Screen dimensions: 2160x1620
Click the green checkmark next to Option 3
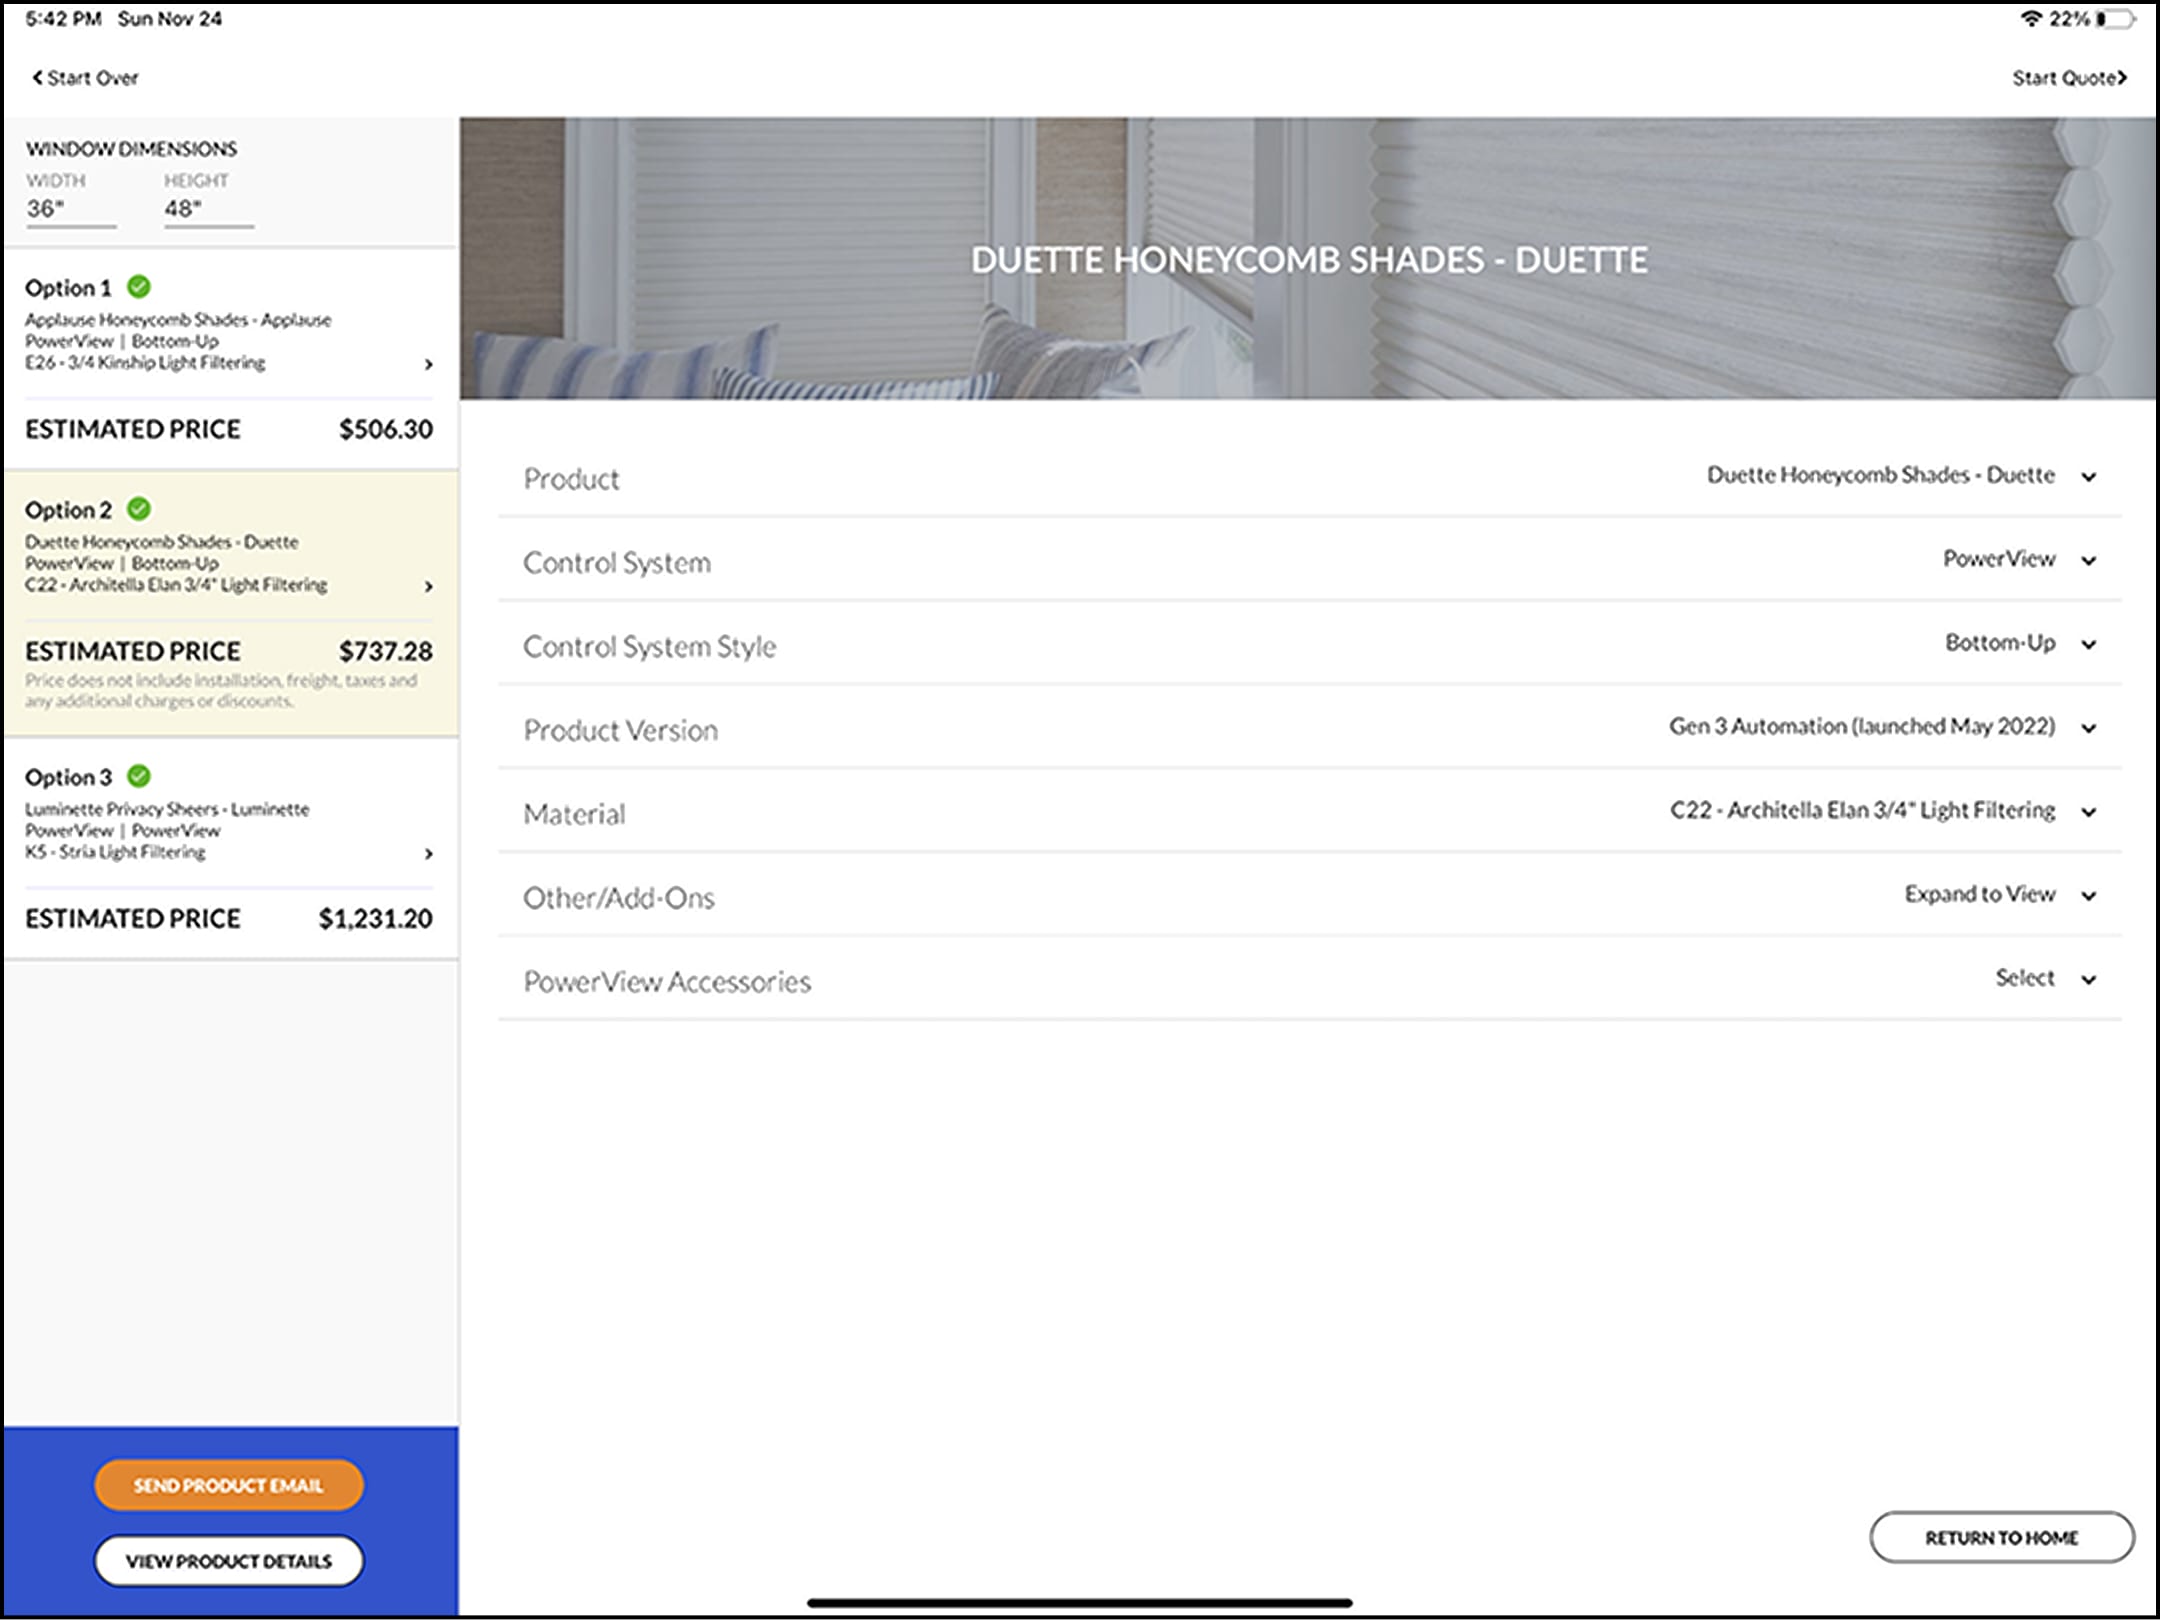pos(139,776)
